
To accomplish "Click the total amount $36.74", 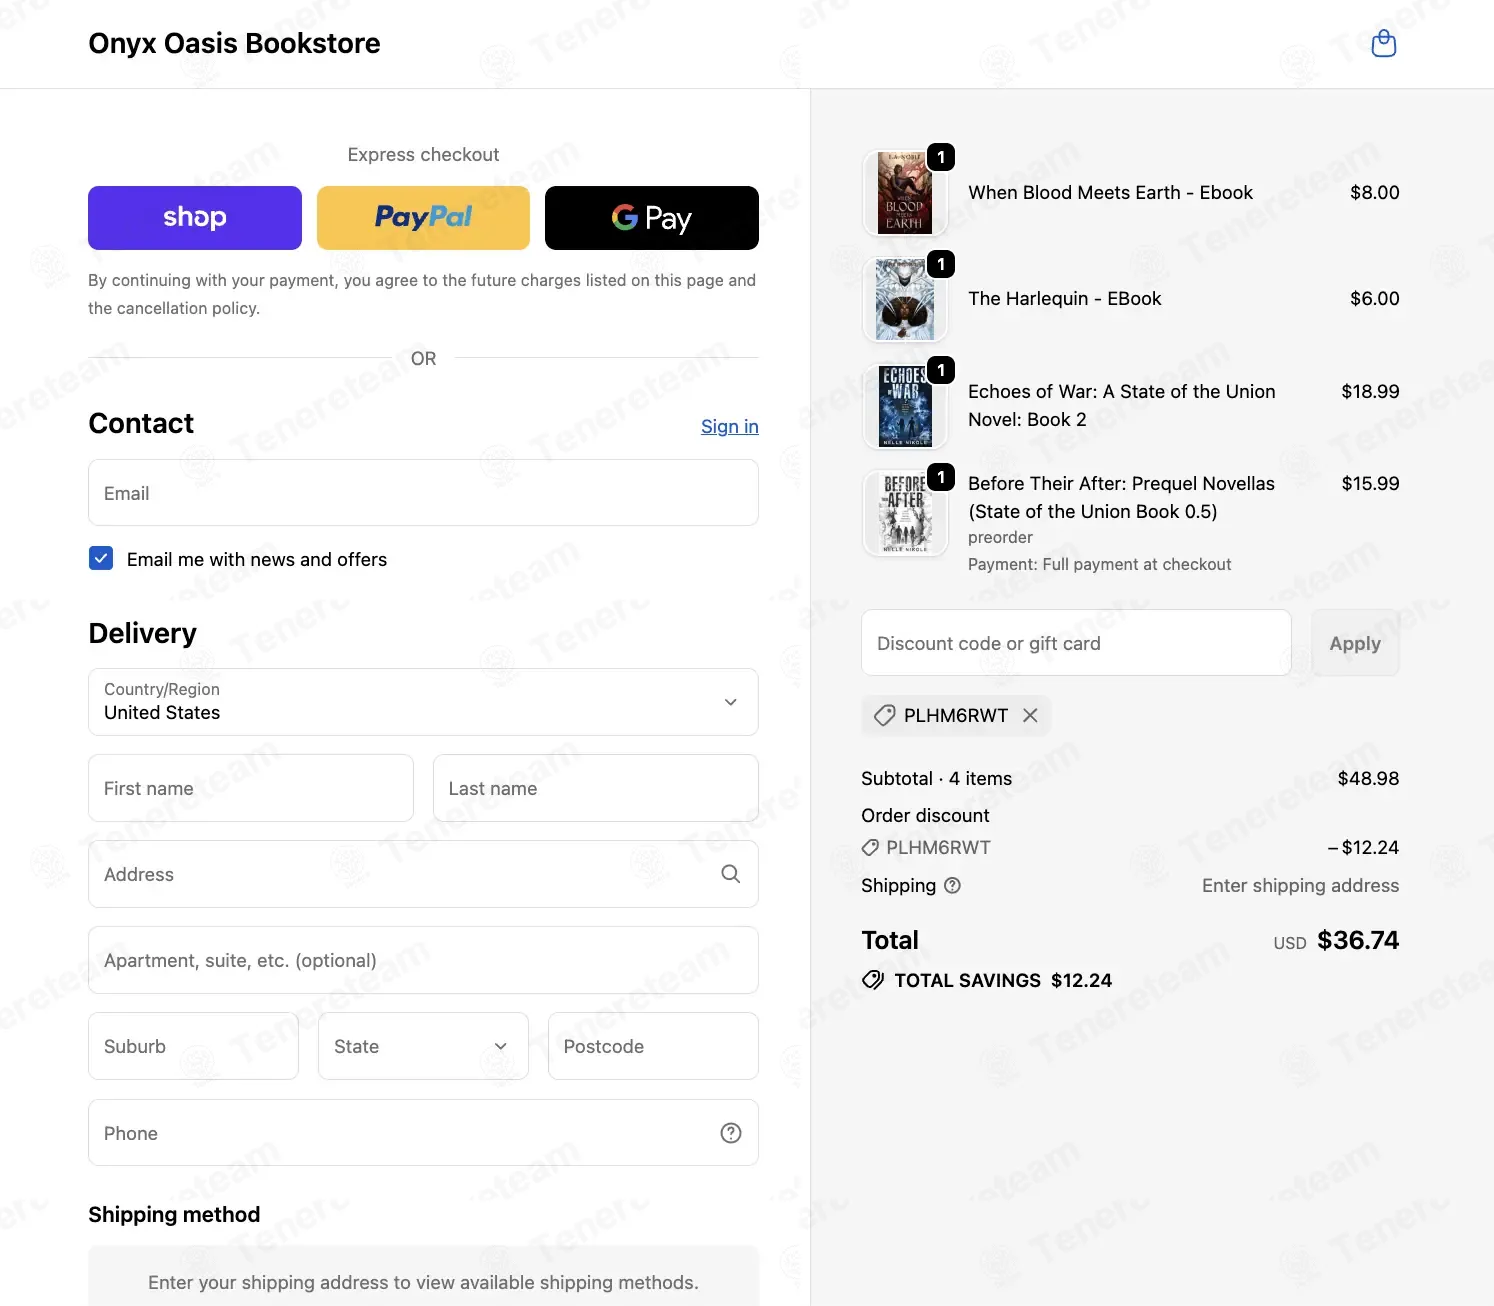I will point(1358,940).
